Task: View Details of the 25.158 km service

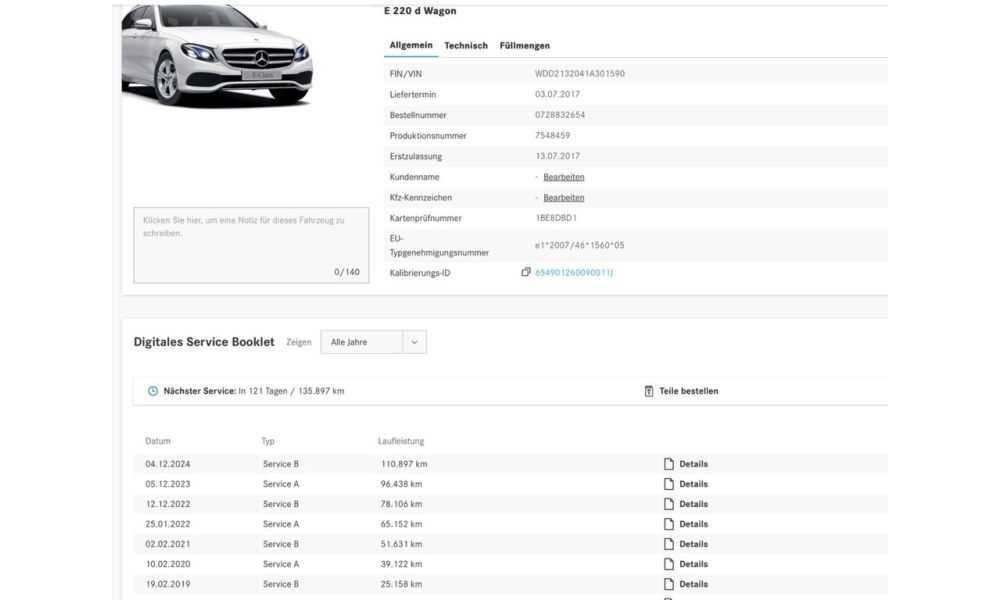Action: click(x=693, y=584)
